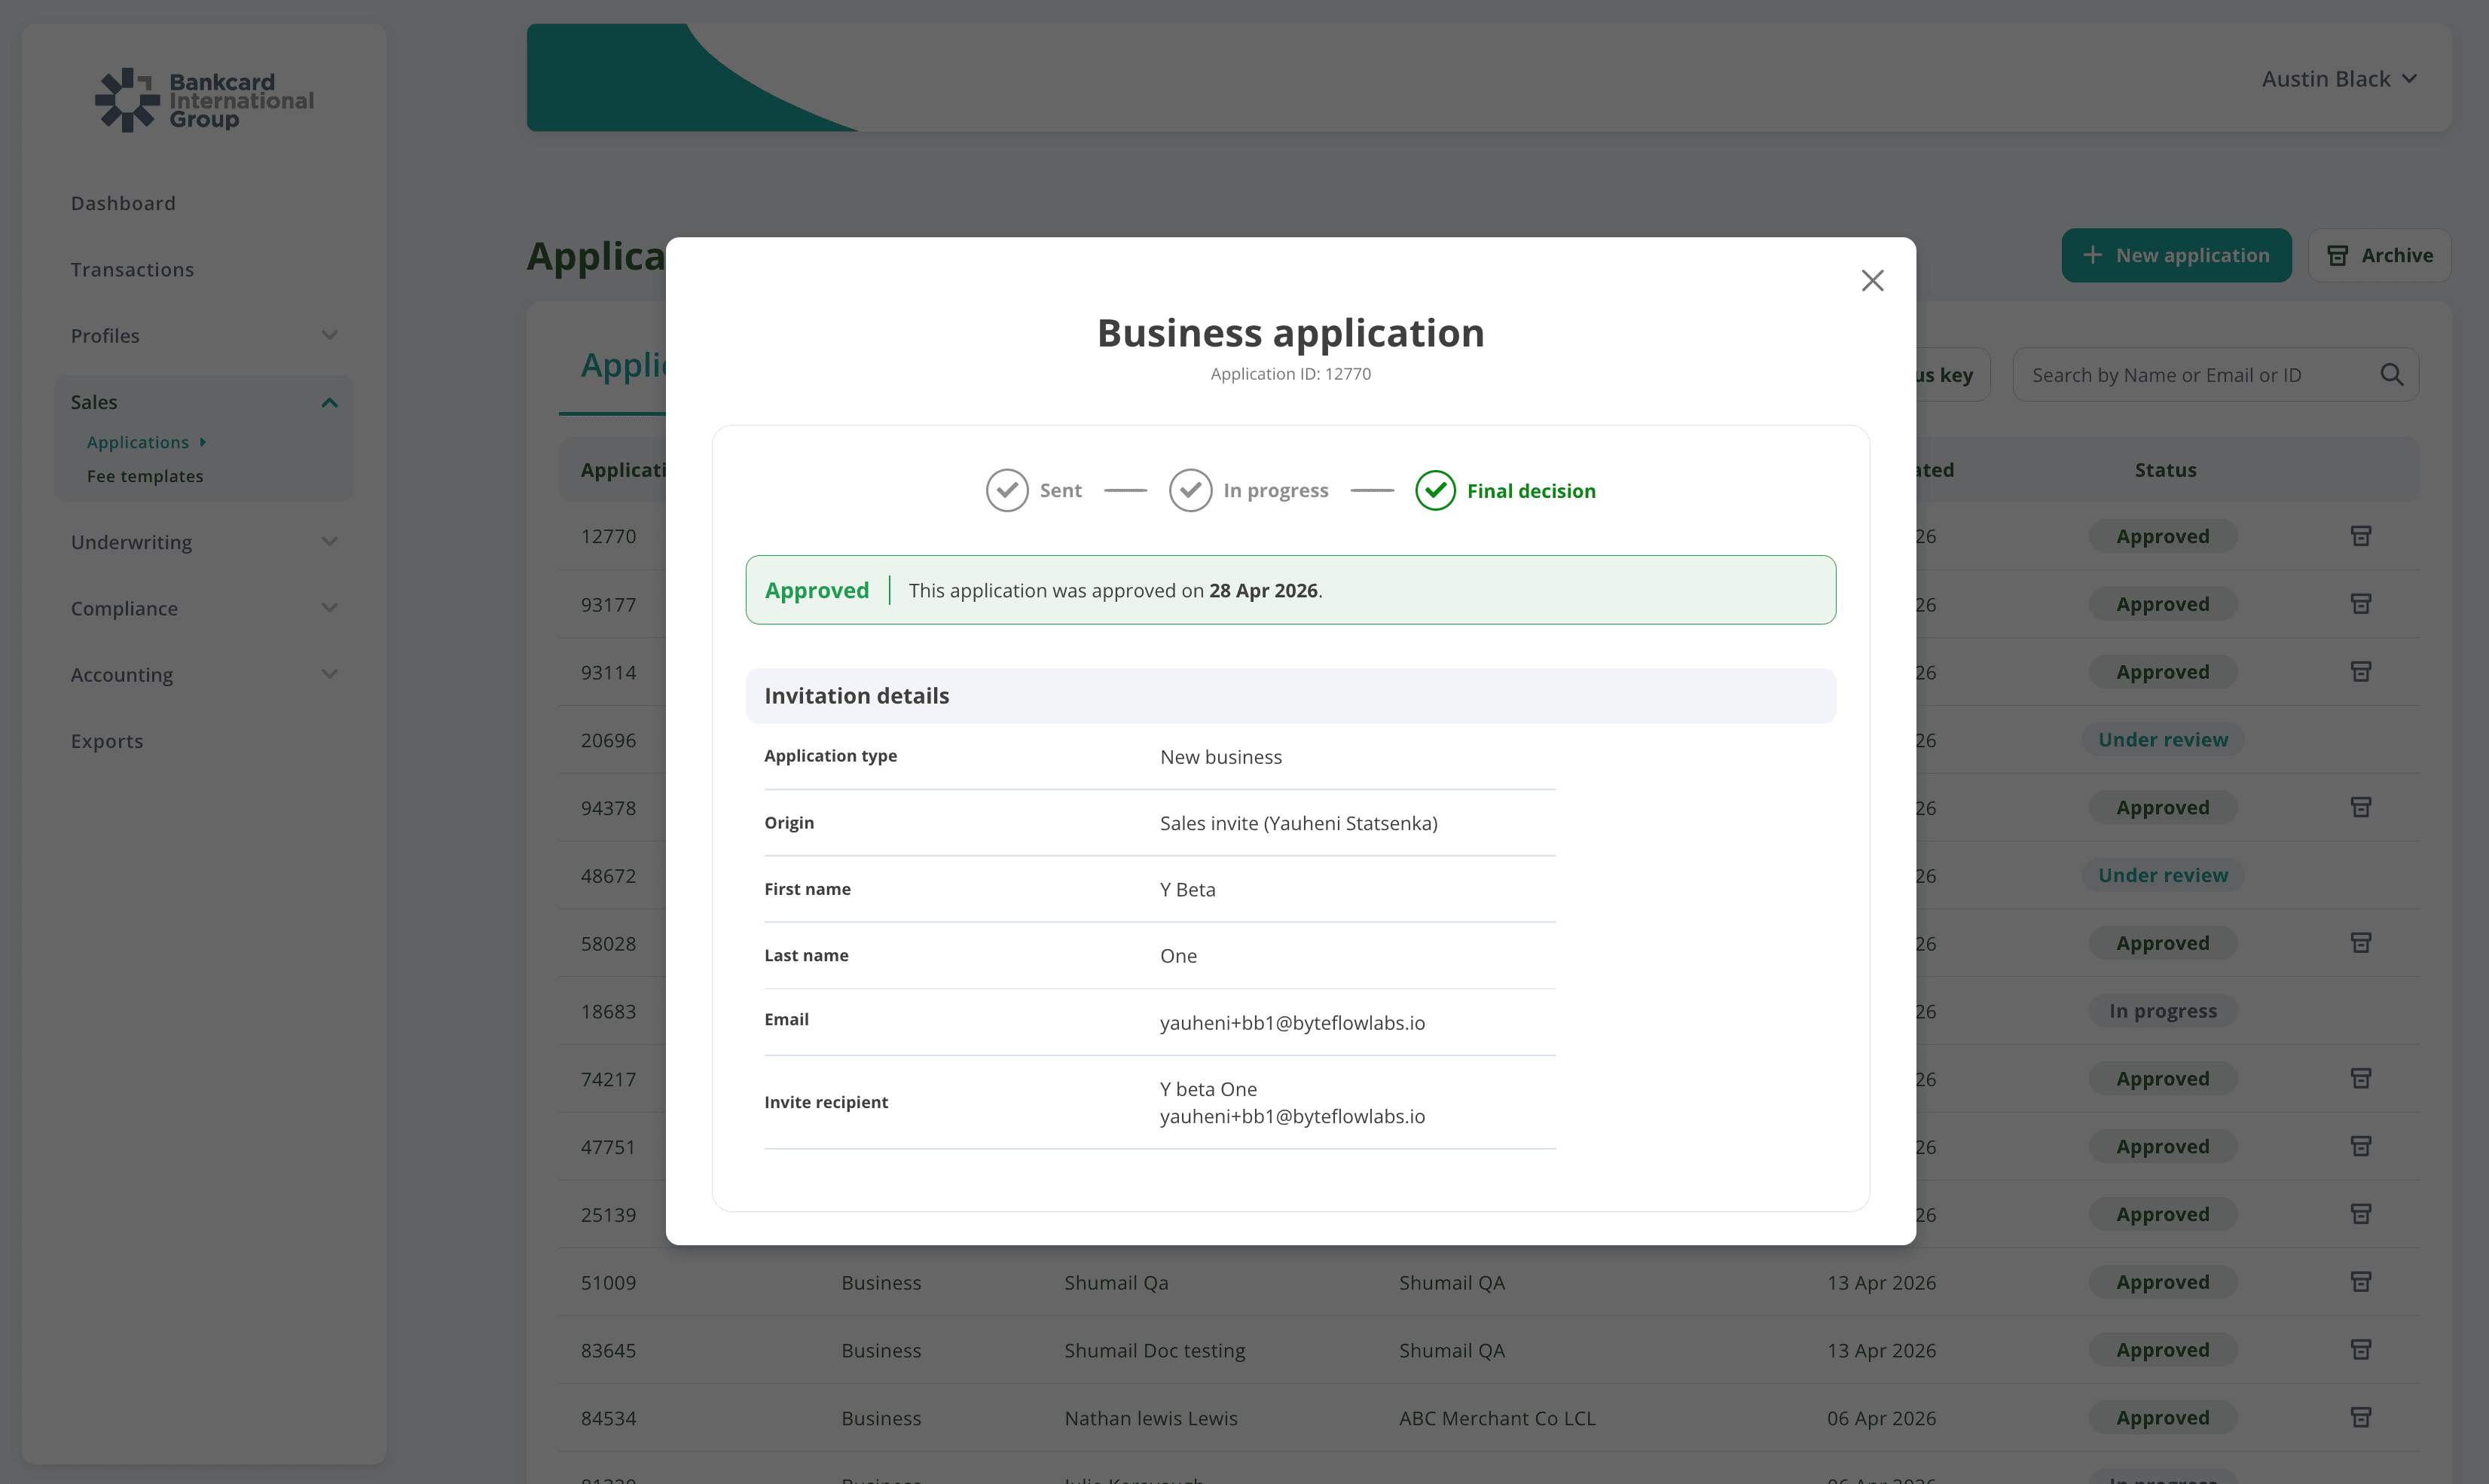Archive application 47751 via row icon
This screenshot has height=1484, width=2489.
2361,1146
